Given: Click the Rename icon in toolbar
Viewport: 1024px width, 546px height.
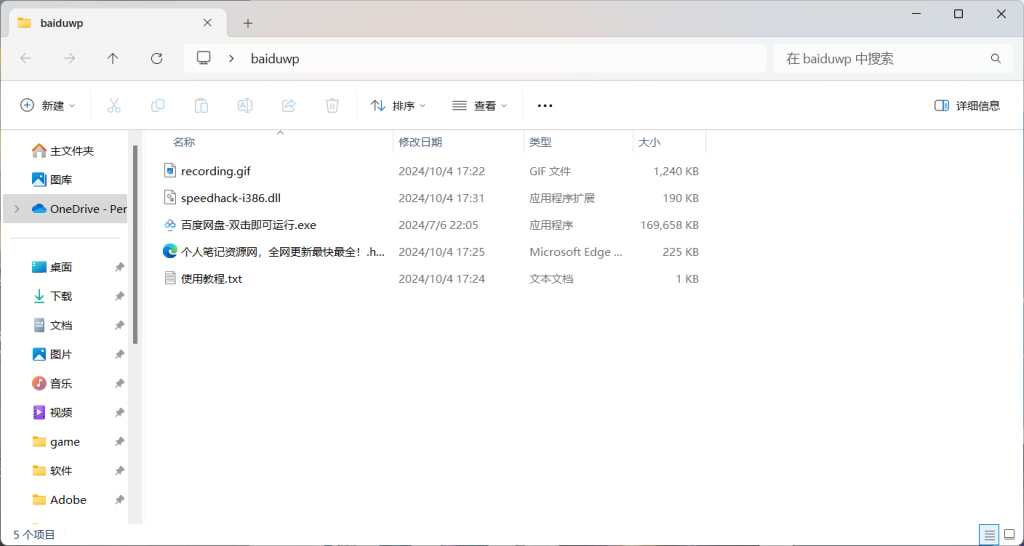Looking at the screenshot, I should coord(245,105).
